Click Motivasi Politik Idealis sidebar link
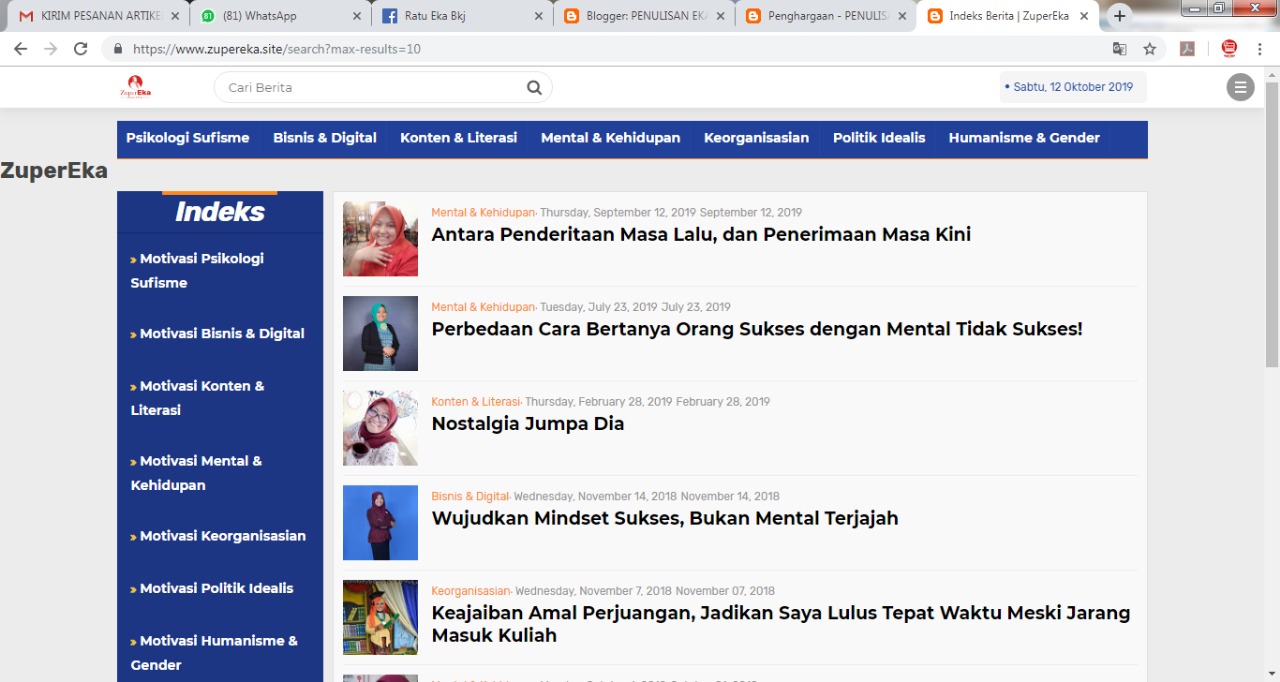This screenshot has width=1280, height=682. [x=212, y=588]
